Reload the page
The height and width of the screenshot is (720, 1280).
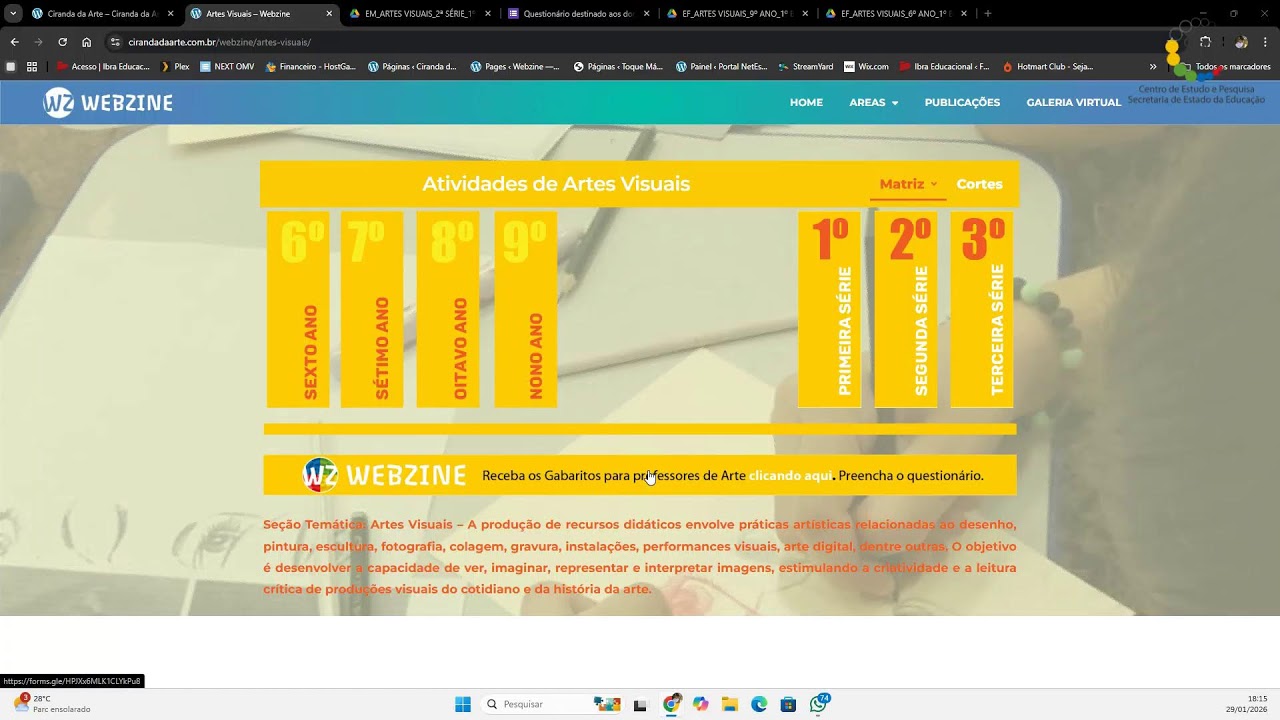tap(62, 42)
